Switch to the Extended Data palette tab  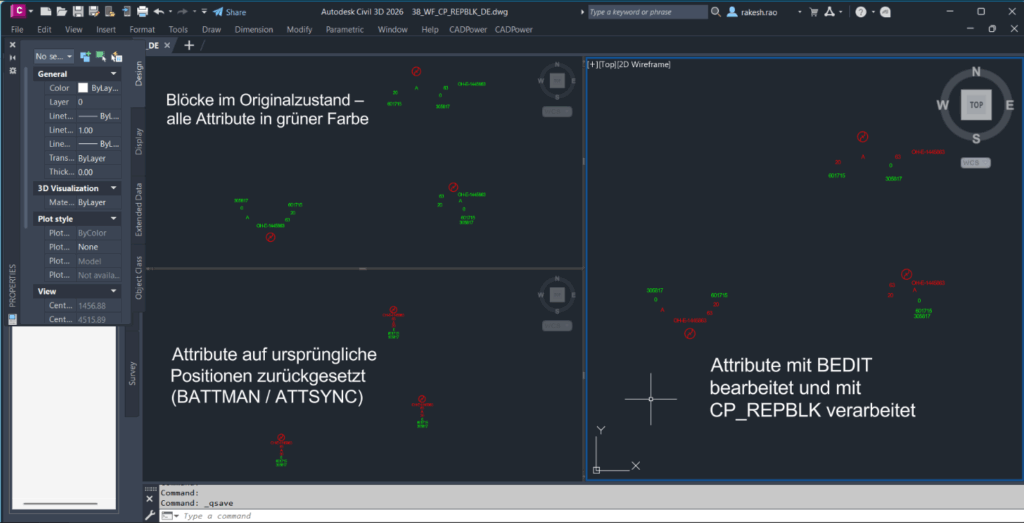click(x=138, y=208)
